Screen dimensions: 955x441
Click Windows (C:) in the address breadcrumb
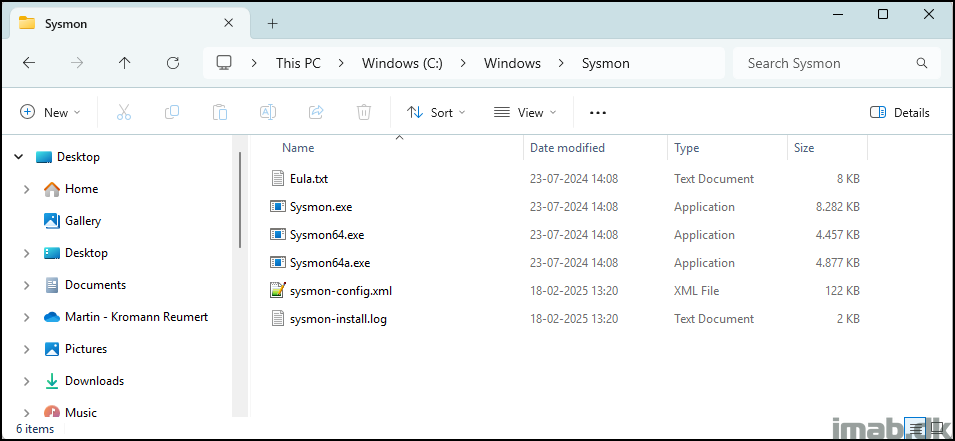pos(402,63)
